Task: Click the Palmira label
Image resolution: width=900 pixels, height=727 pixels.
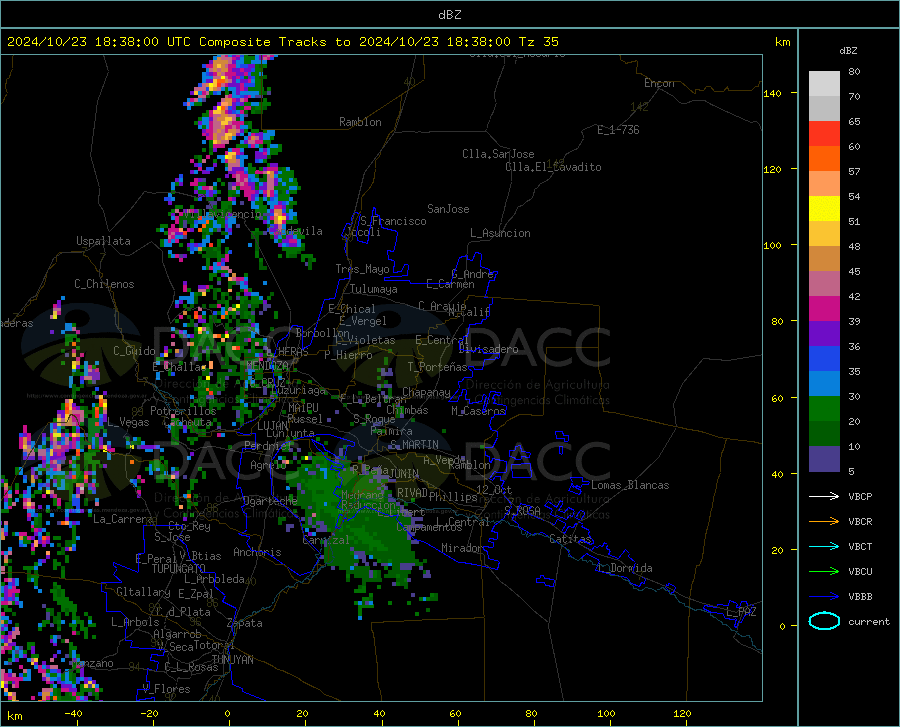Action: tap(391, 431)
